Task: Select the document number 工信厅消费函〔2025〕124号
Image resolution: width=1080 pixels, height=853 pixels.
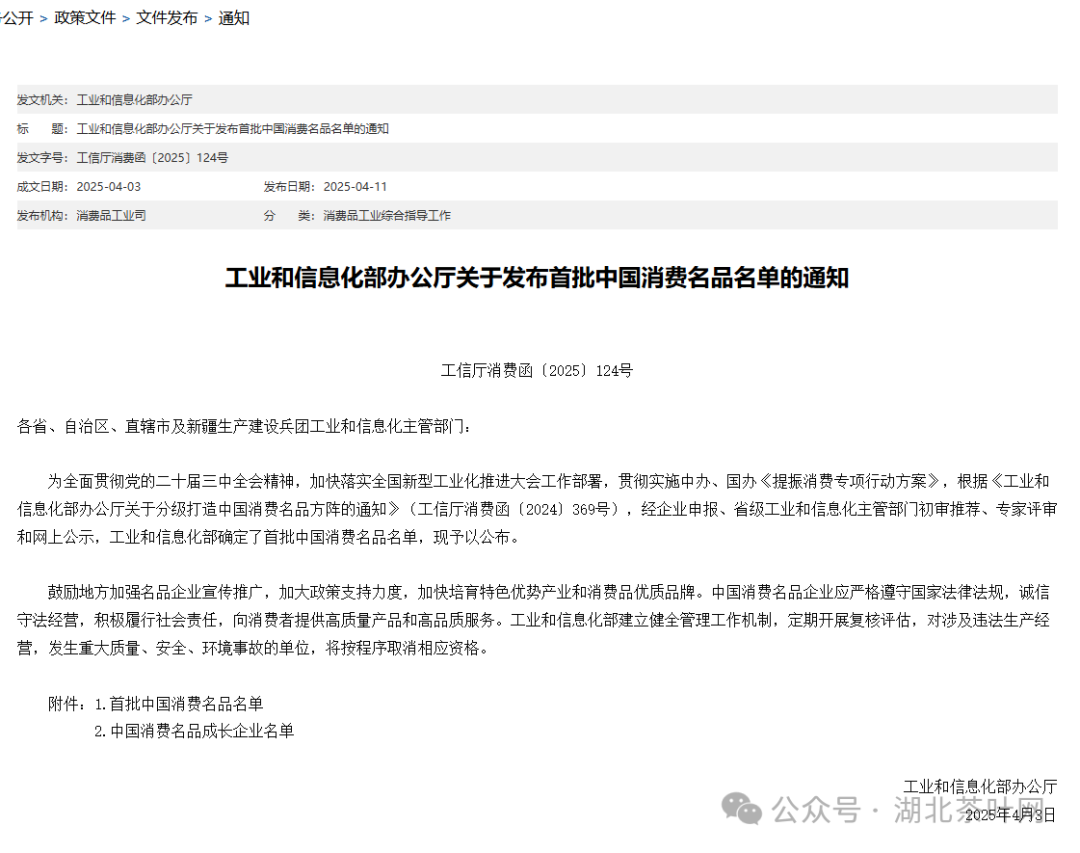Action: 155,157
